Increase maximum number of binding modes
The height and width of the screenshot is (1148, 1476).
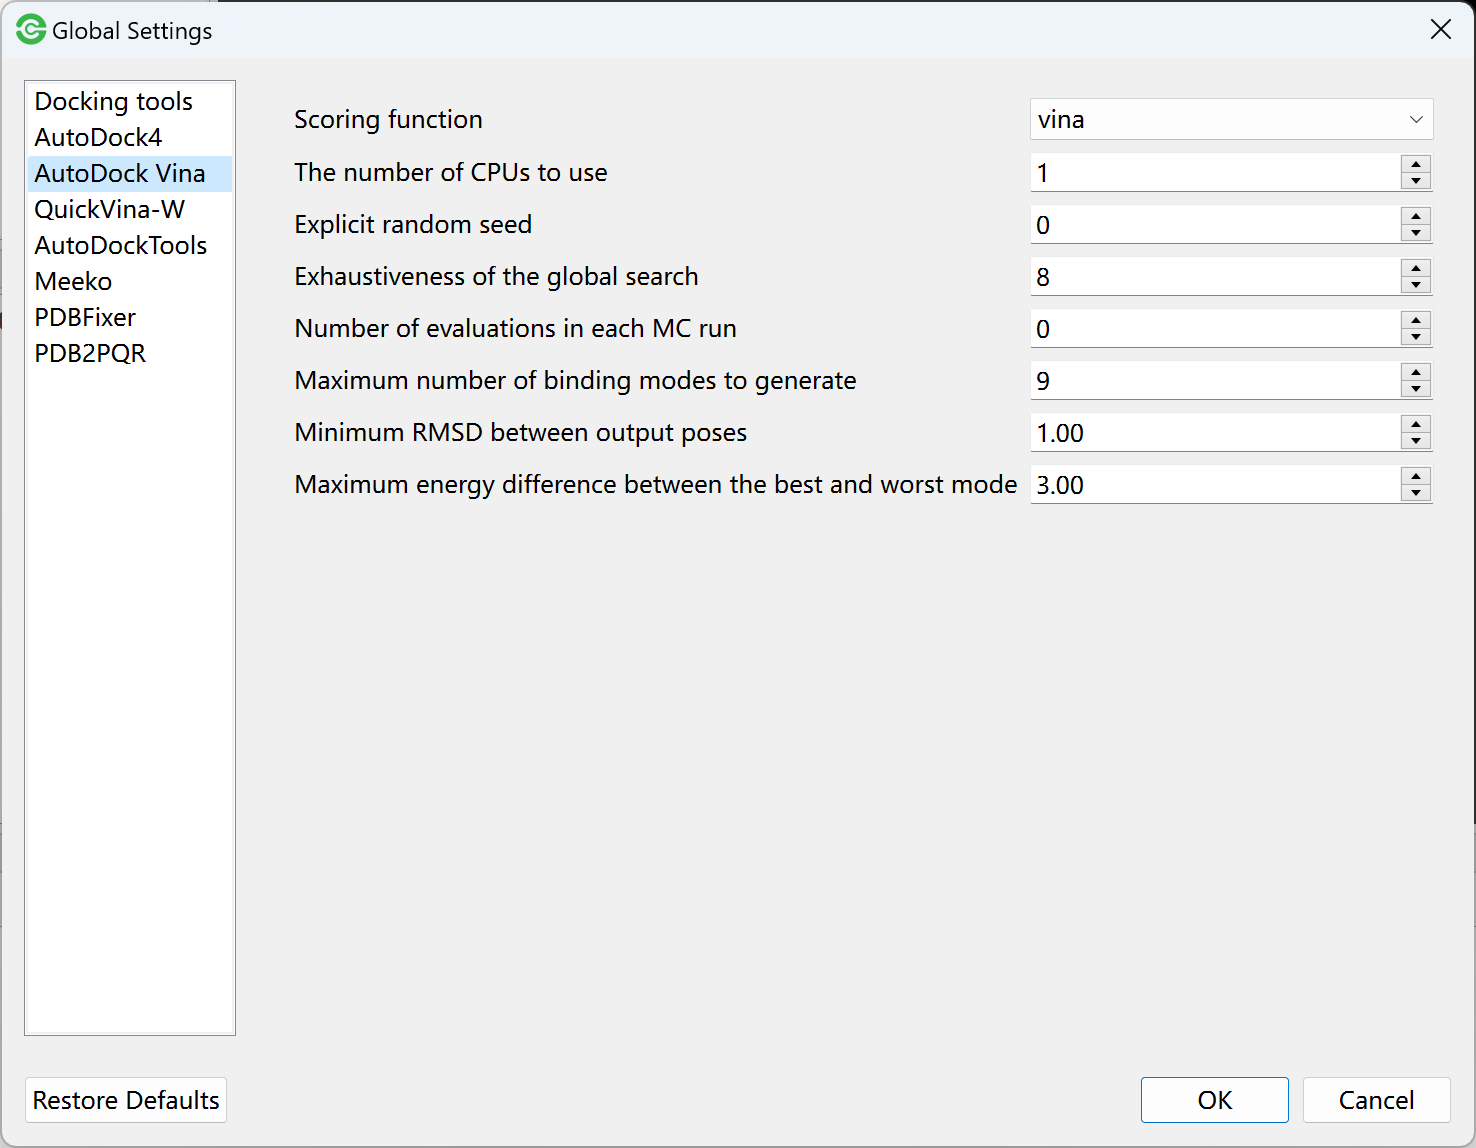tap(1416, 372)
